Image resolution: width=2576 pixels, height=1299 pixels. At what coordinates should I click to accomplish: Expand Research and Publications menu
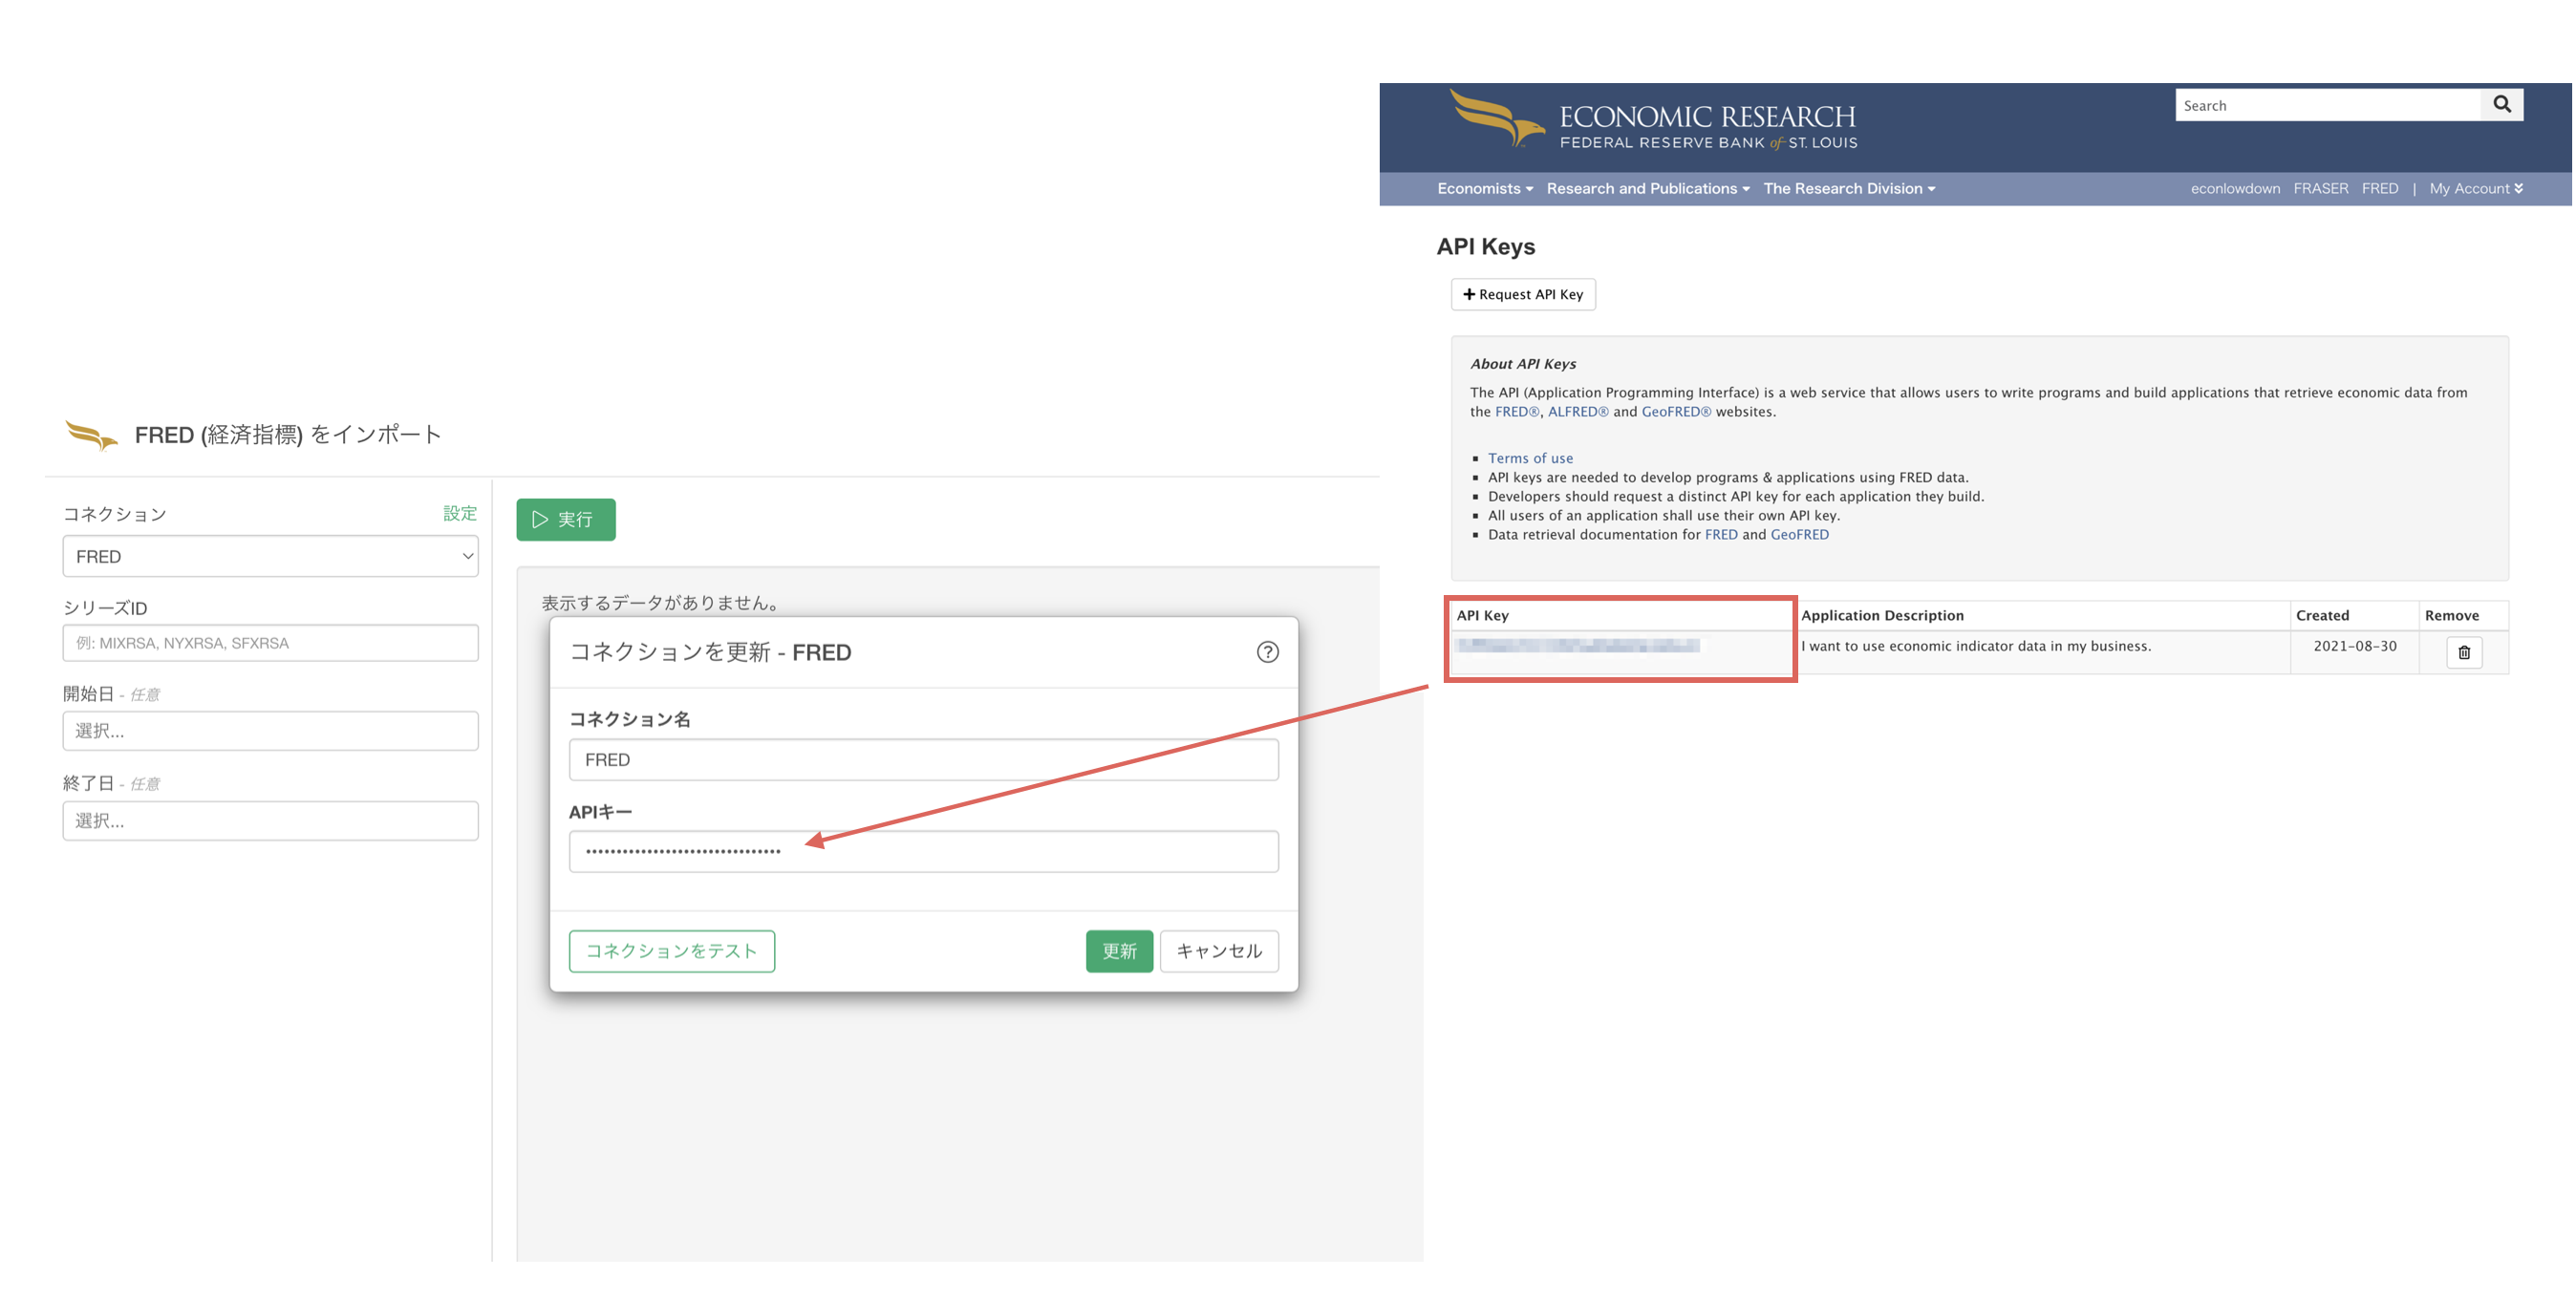point(1647,188)
